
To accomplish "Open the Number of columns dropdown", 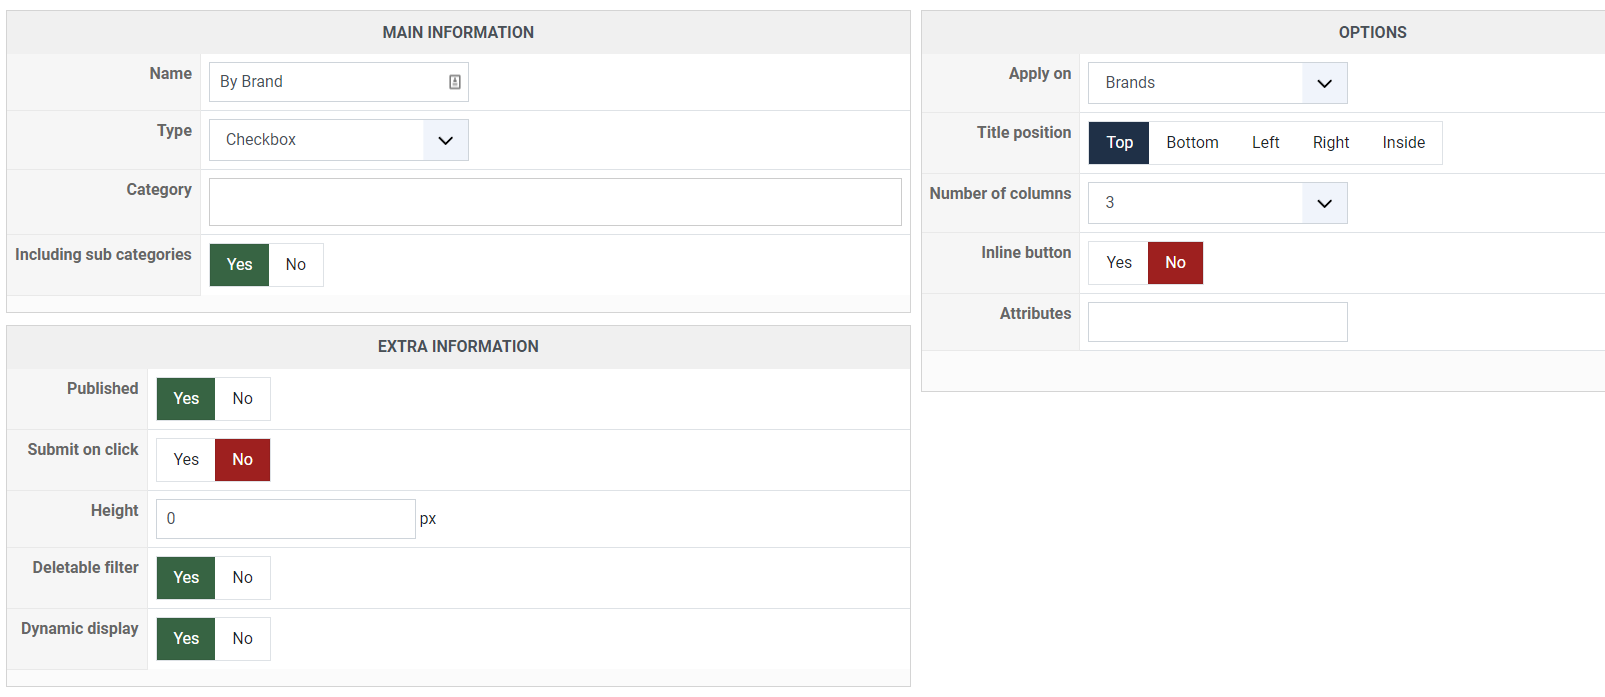I will click(x=1217, y=203).
